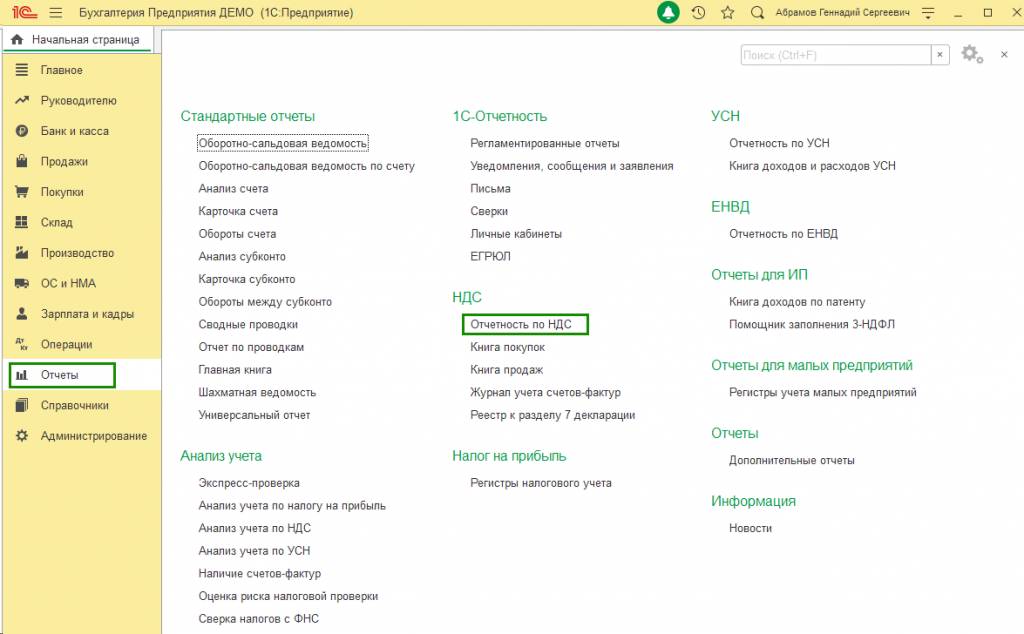Open Сверка налогов с ФНС
The width and height of the screenshot is (1024, 634).
(x=259, y=618)
